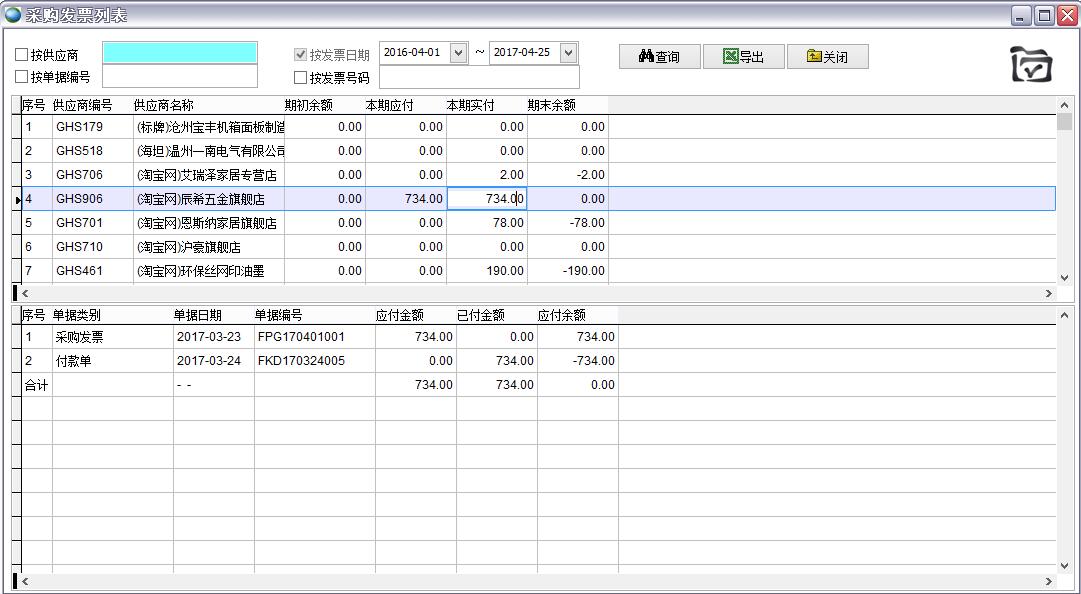
Task: Toggle the 按单据编号 checkbox
Action: point(22,77)
